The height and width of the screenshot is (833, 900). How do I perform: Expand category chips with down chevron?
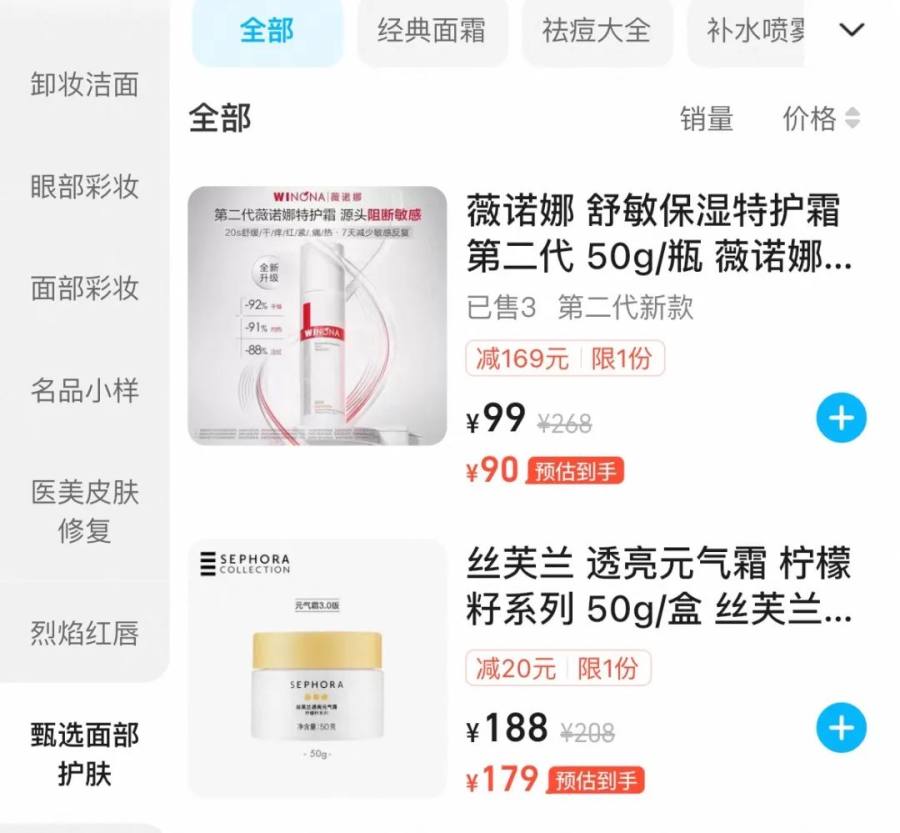tap(852, 29)
